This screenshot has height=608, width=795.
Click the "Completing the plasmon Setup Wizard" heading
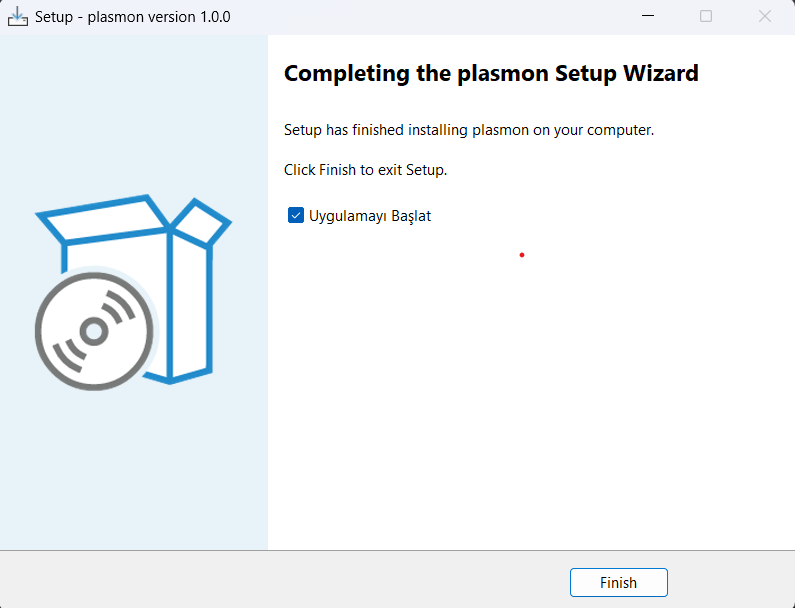(491, 73)
